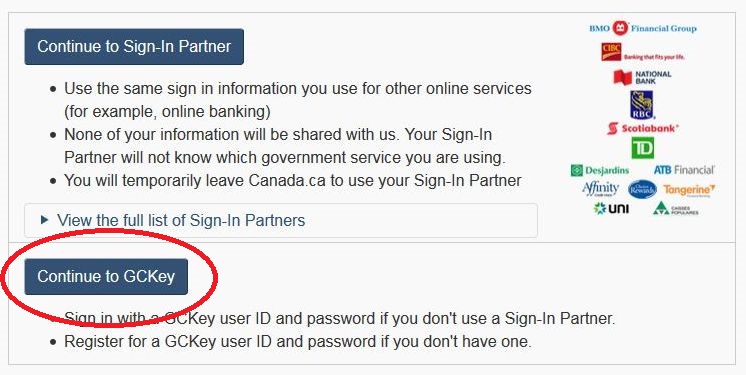Click the bullet text about using same sign in information

[x=298, y=100]
